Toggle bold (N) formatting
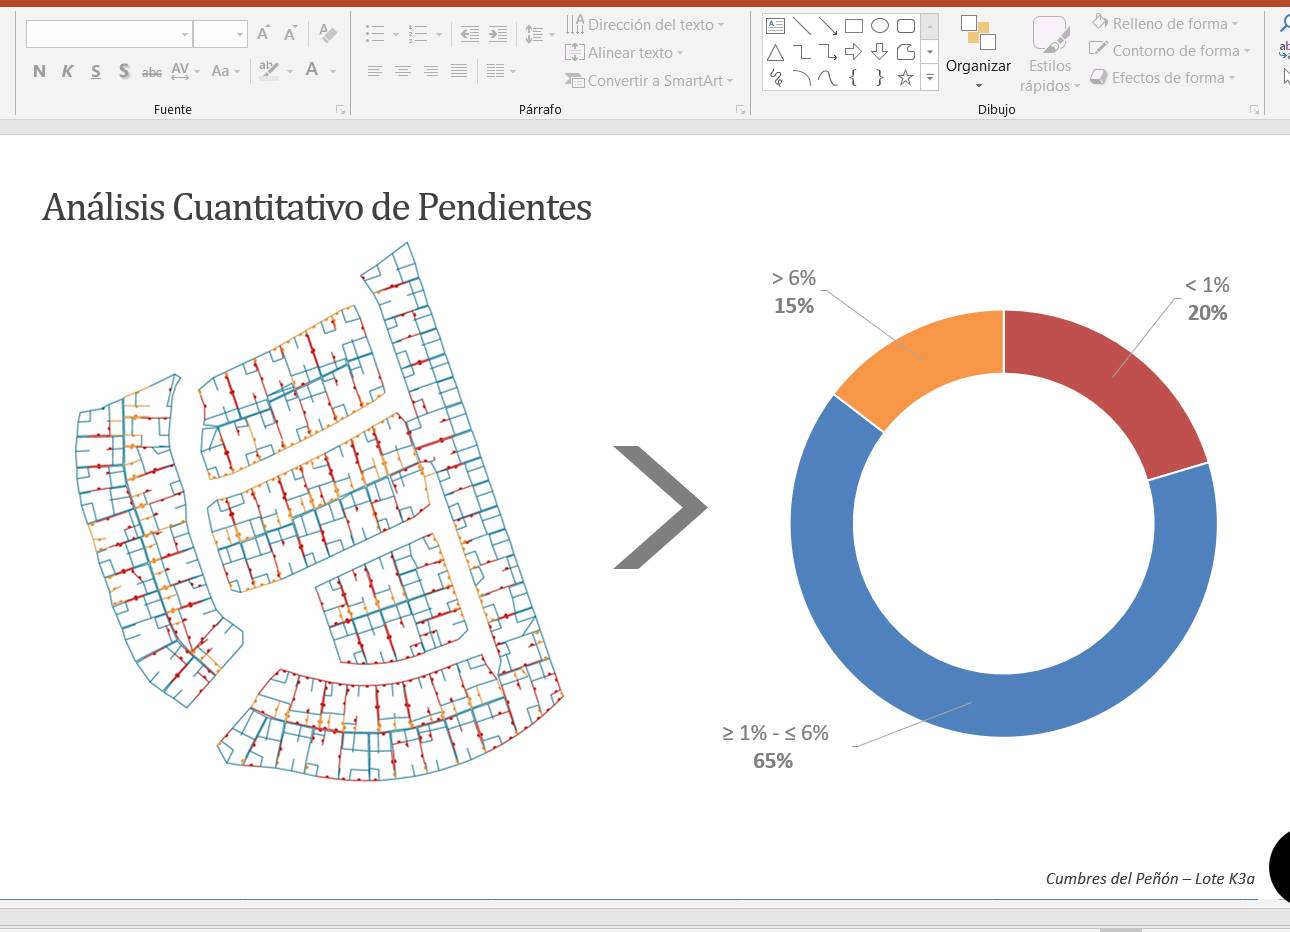 pyautogui.click(x=39, y=71)
